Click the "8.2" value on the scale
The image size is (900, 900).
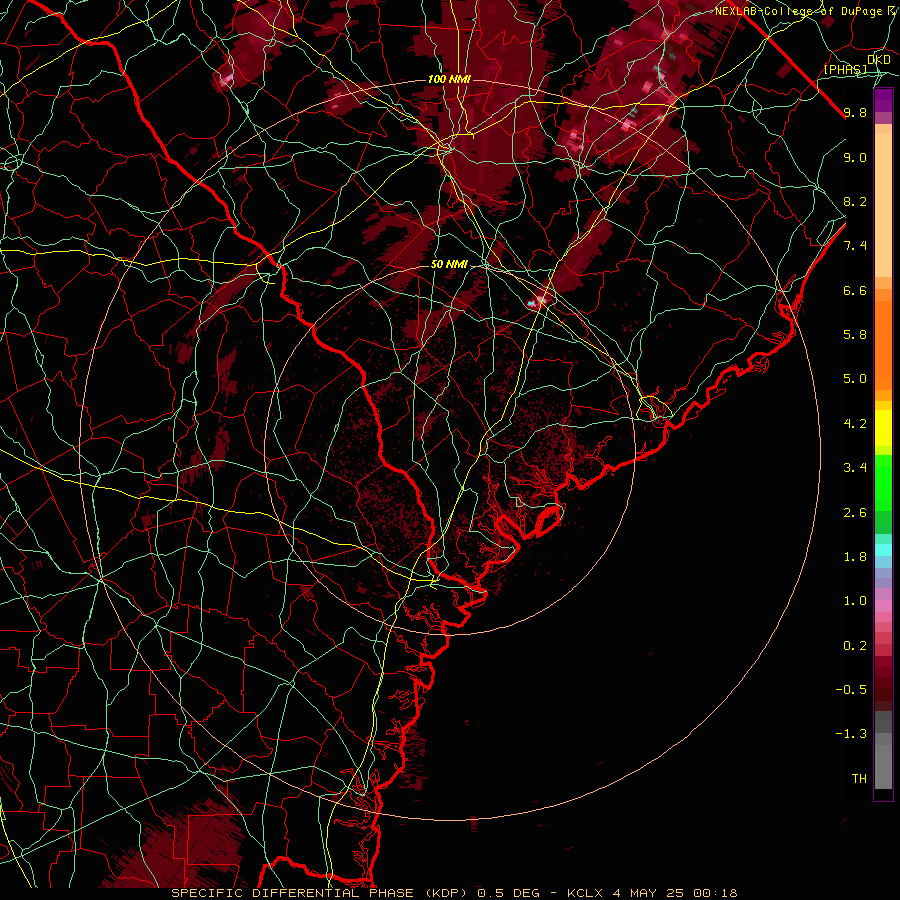[x=855, y=201]
